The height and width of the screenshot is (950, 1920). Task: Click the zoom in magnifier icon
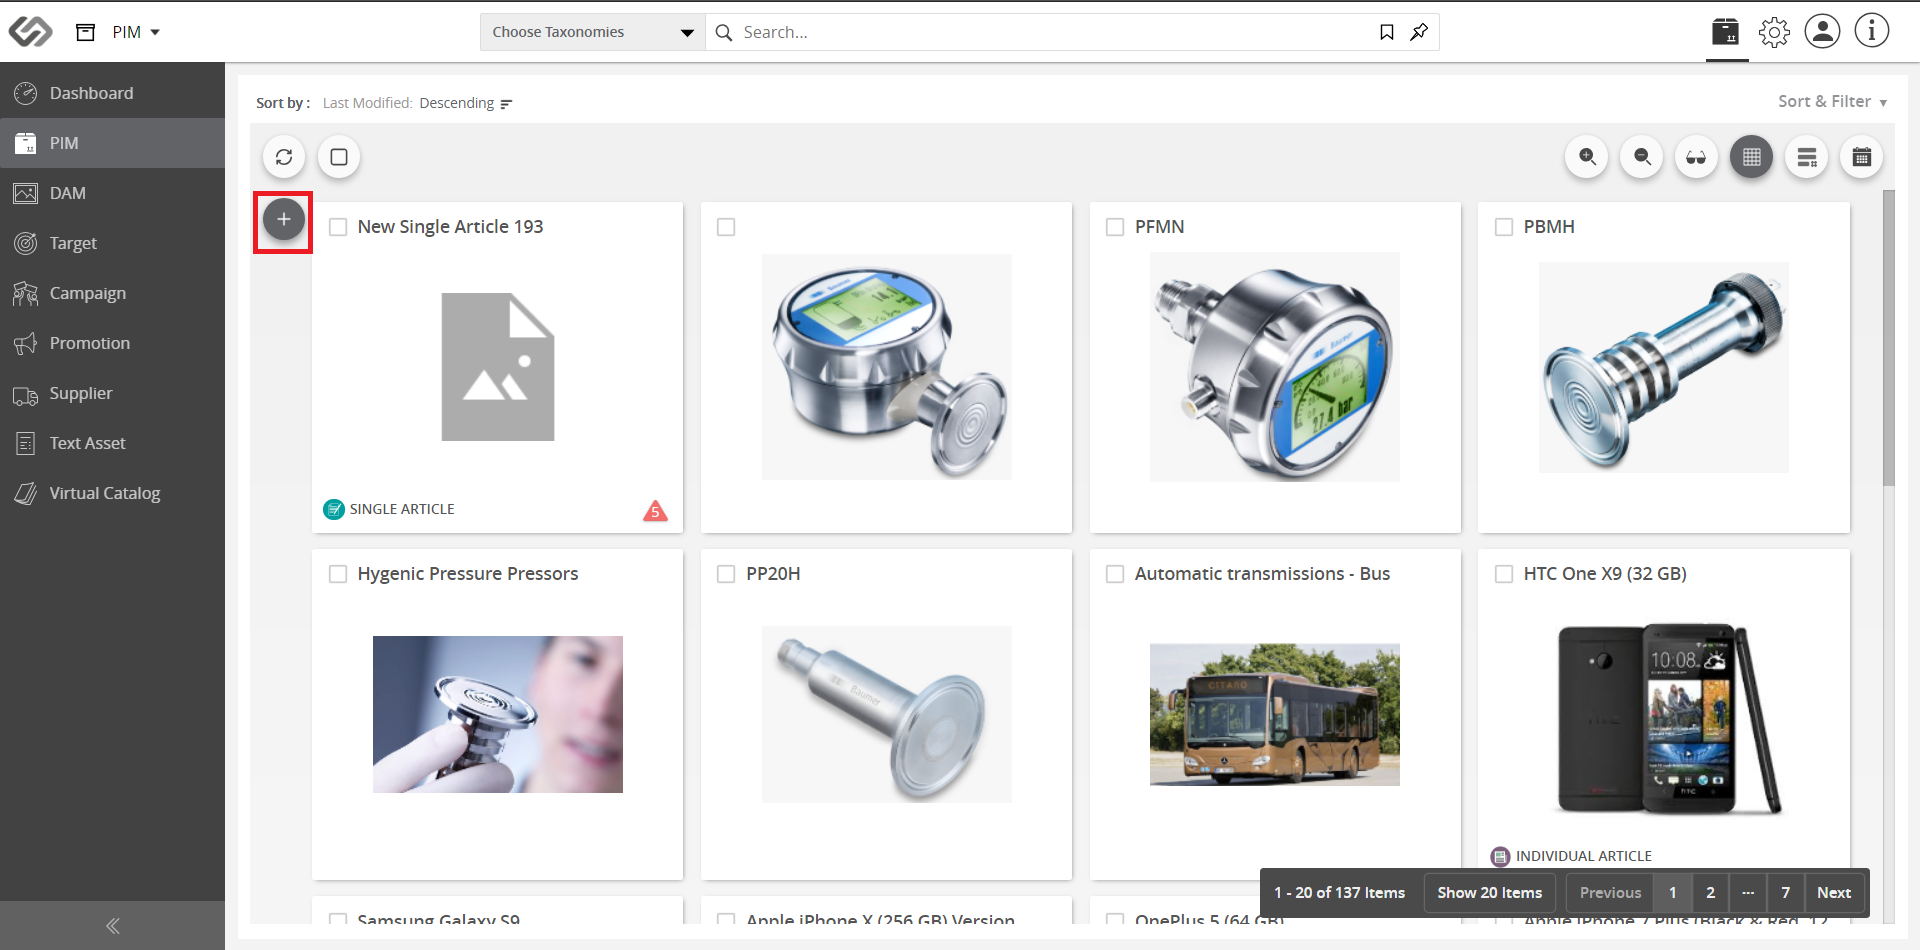pyautogui.click(x=1587, y=157)
